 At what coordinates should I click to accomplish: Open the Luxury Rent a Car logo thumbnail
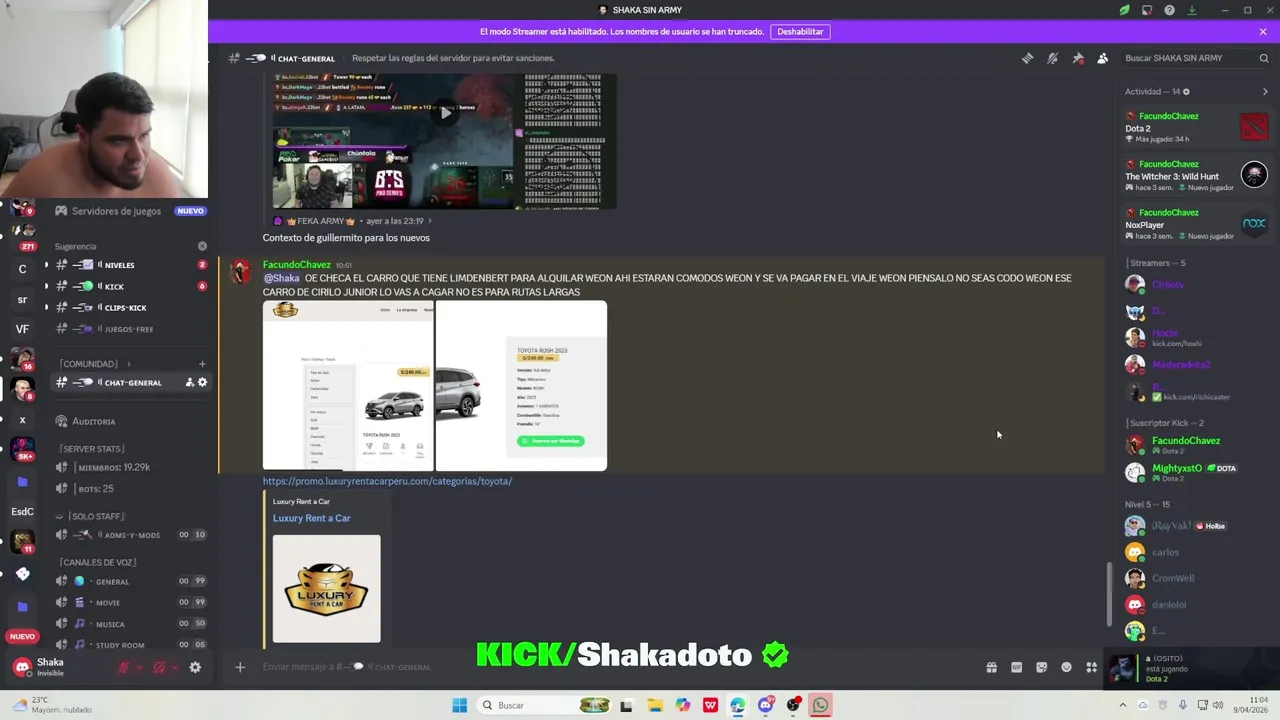[x=326, y=588]
